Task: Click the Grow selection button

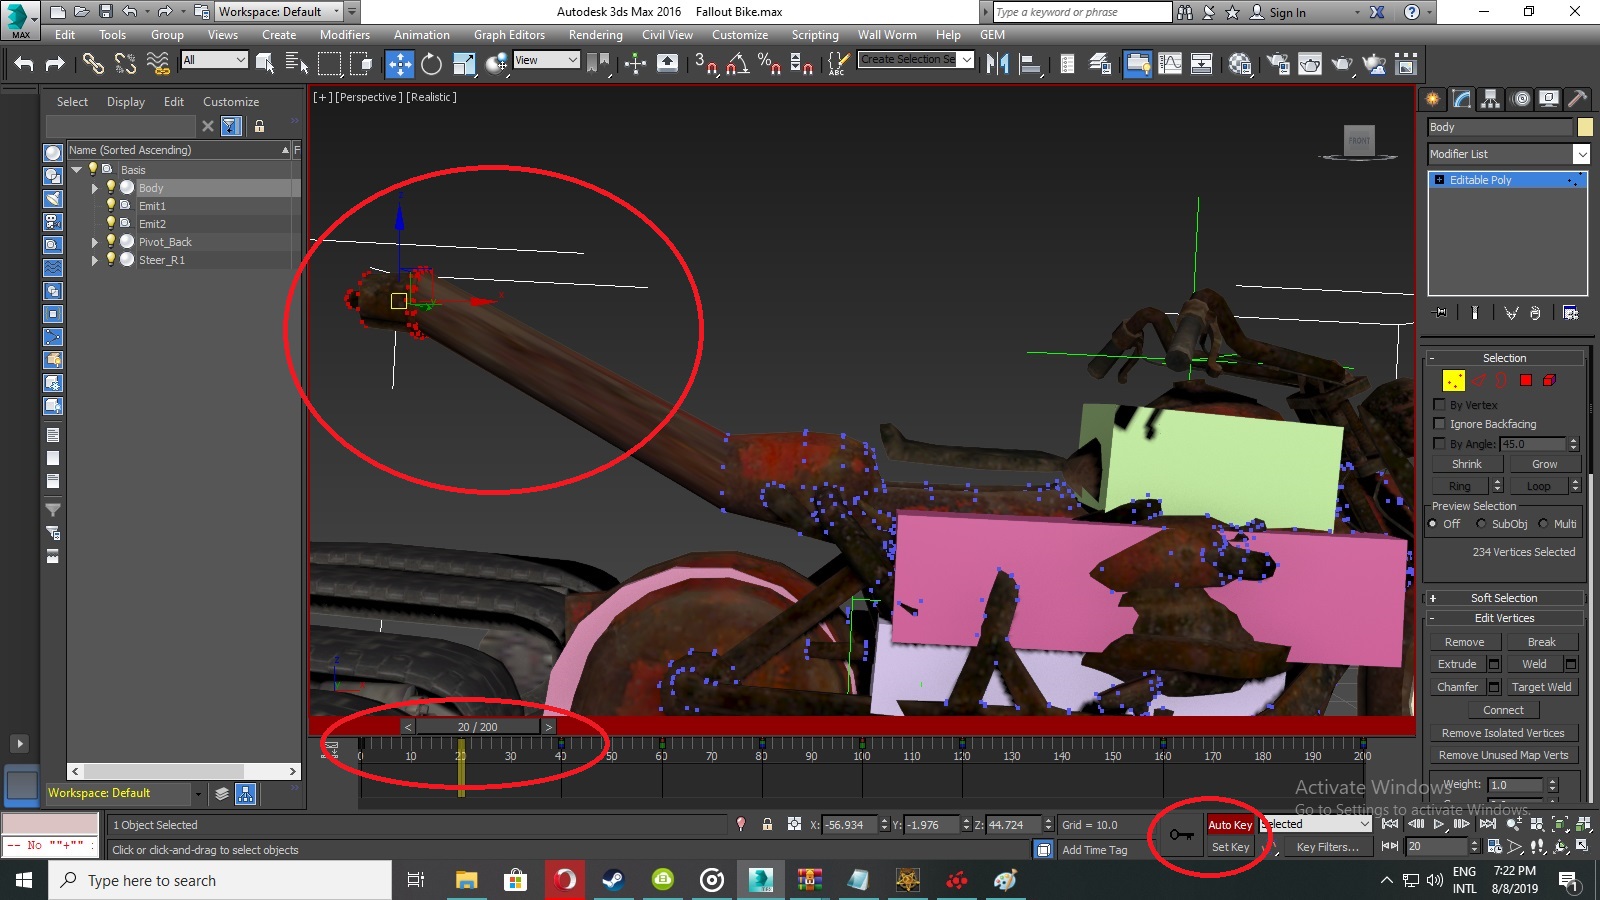Action: (1544, 464)
